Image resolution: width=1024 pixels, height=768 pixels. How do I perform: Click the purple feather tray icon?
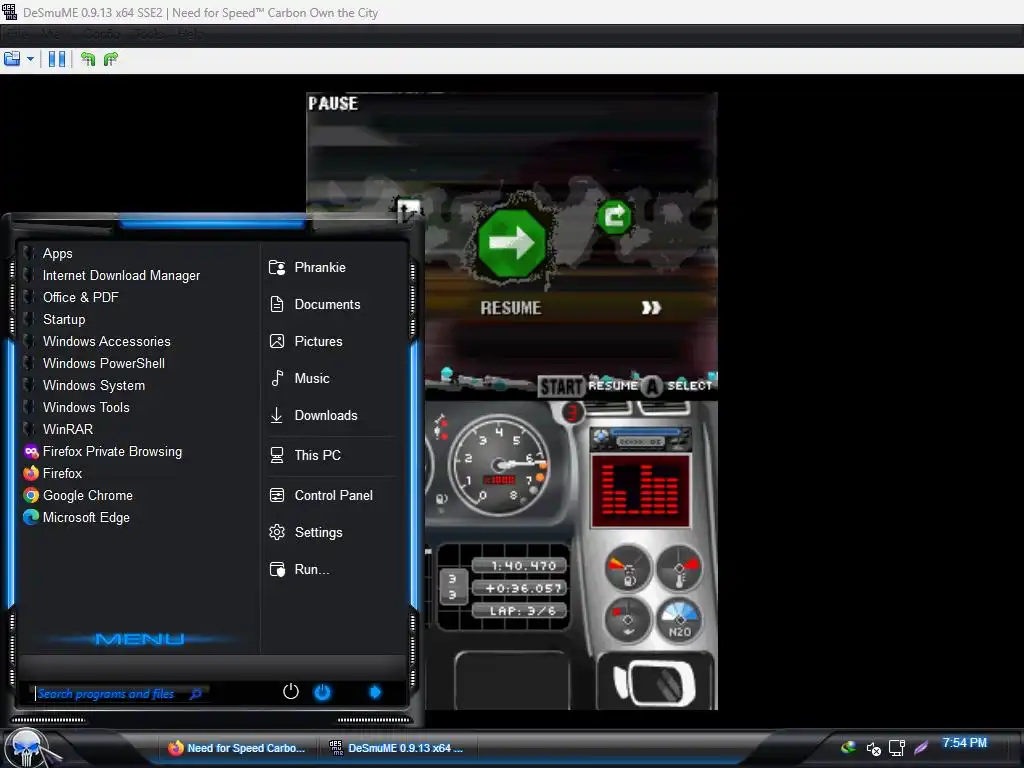[x=921, y=748]
